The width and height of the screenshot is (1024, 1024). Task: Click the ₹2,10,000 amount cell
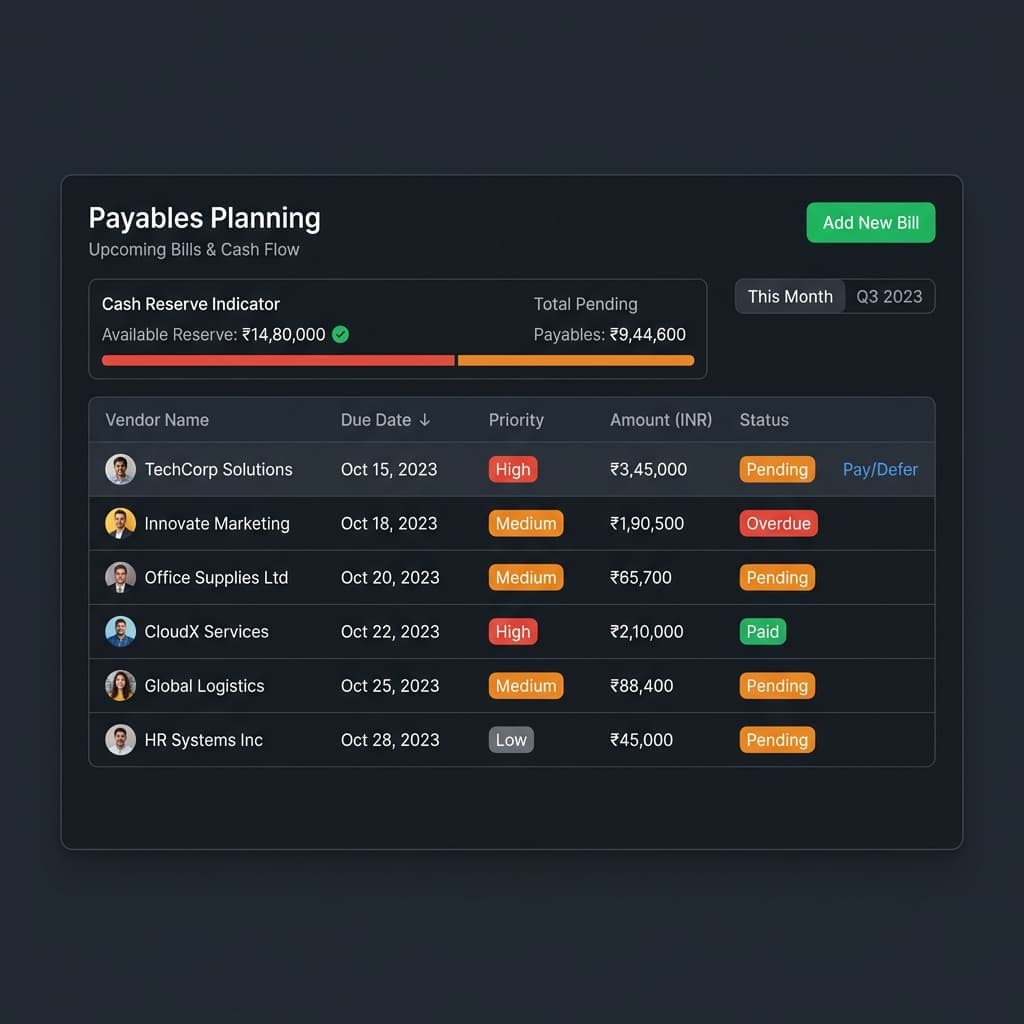647,632
